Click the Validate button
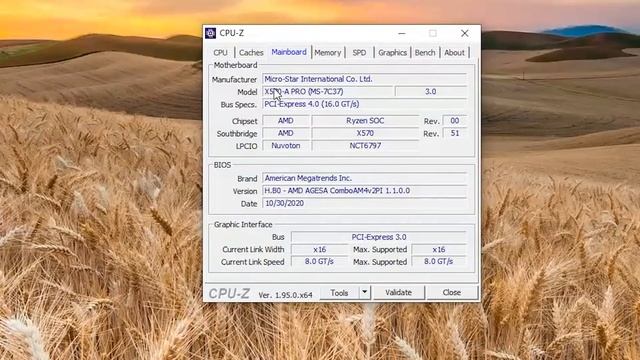Image resolution: width=640 pixels, height=360 pixels. tap(398, 293)
